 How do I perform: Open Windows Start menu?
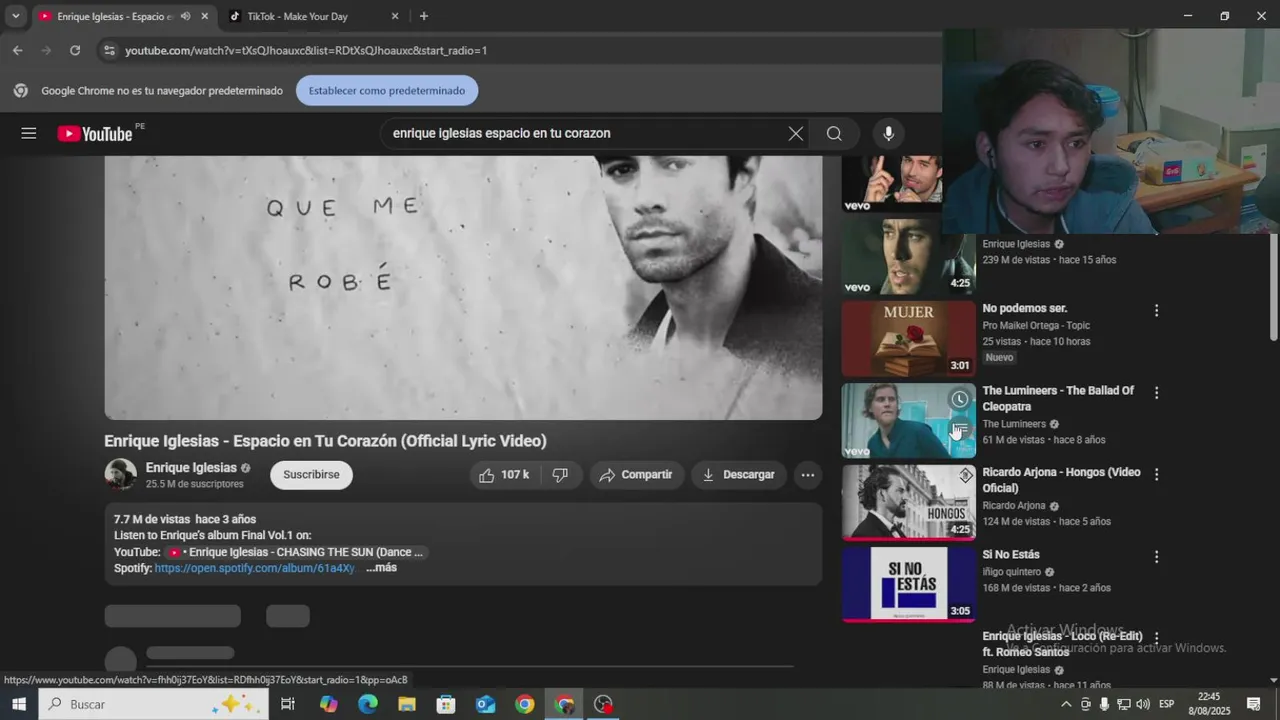(19, 704)
